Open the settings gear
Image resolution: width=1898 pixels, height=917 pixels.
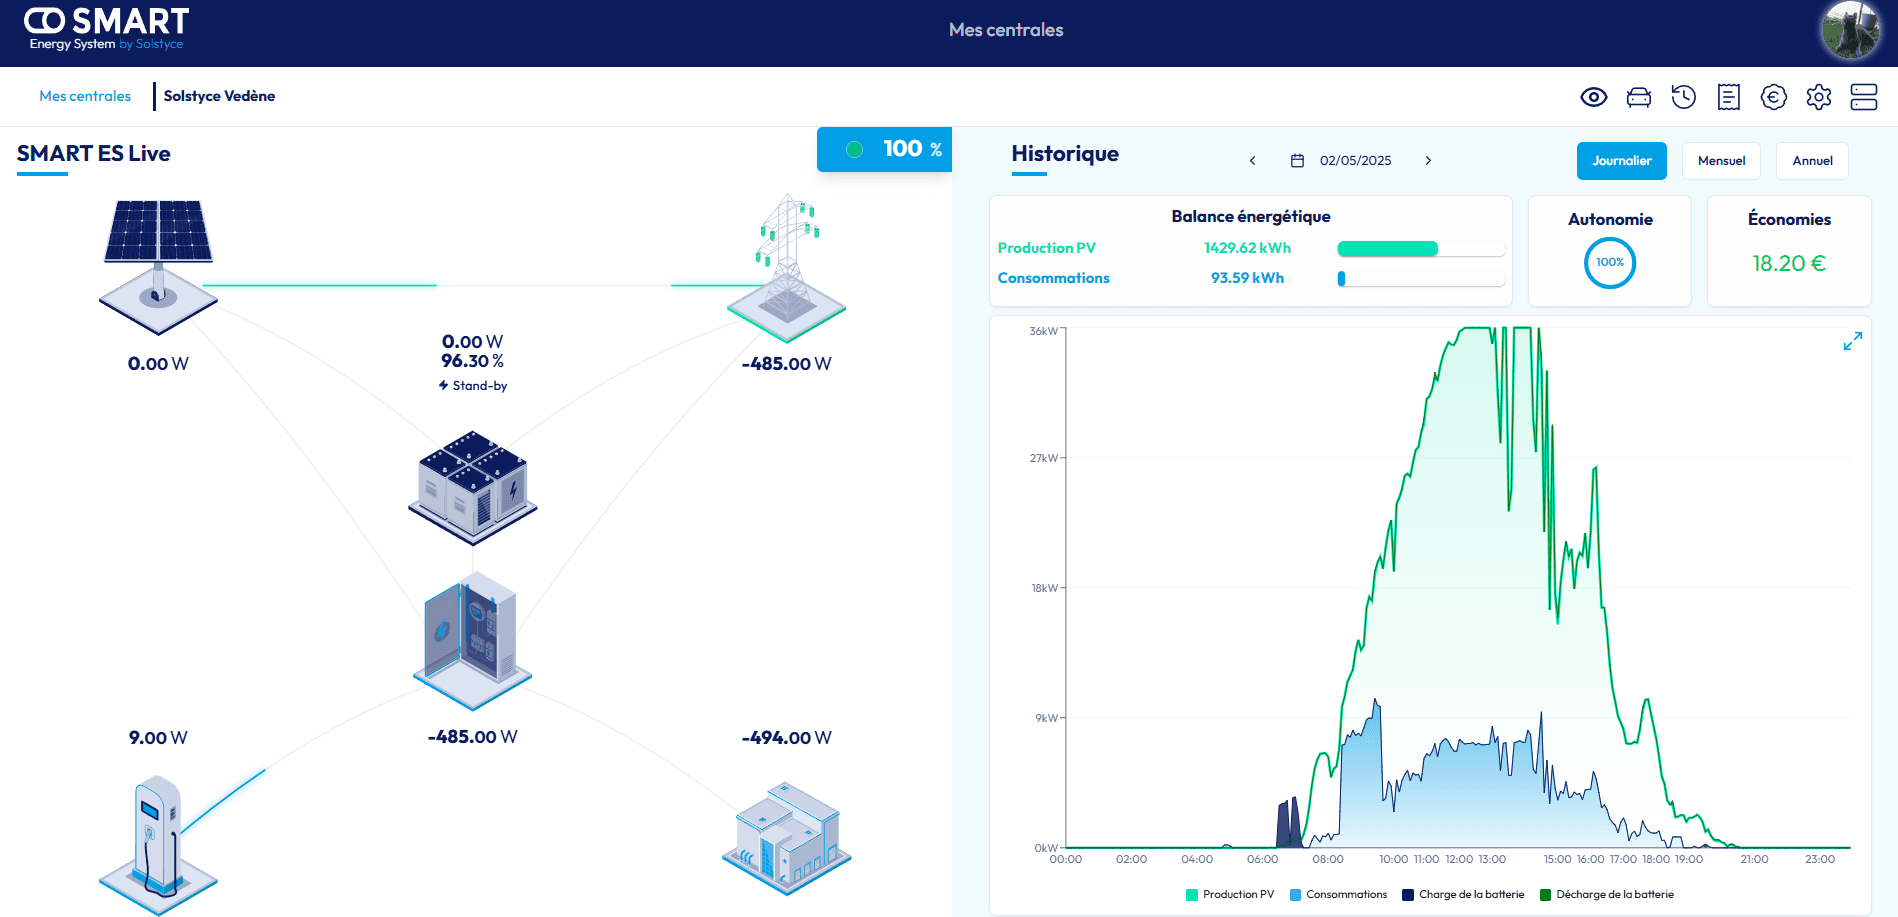pos(1819,97)
